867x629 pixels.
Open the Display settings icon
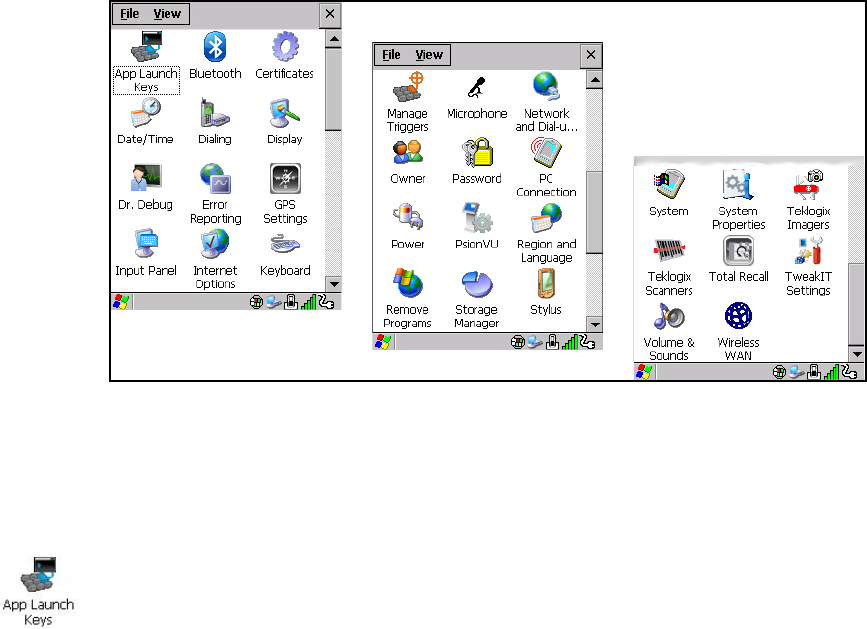coord(284,122)
